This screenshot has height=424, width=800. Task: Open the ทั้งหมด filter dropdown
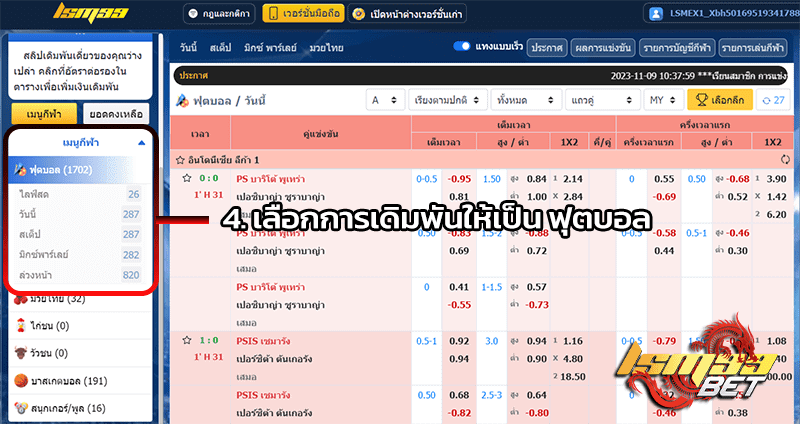[x=526, y=100]
